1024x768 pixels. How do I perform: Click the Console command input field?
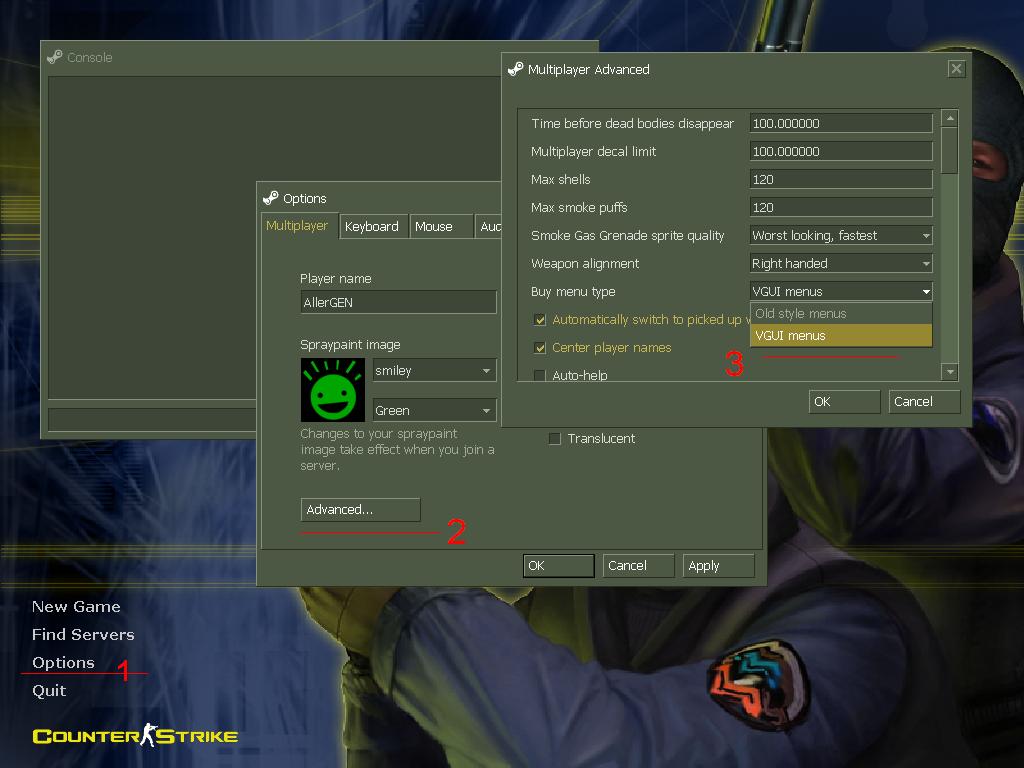(152, 419)
